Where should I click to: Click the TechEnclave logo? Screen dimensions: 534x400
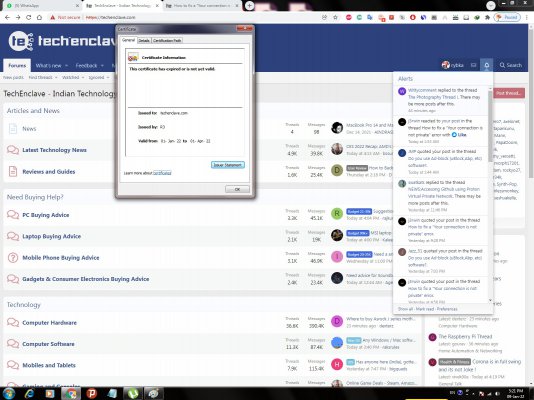pos(61,41)
